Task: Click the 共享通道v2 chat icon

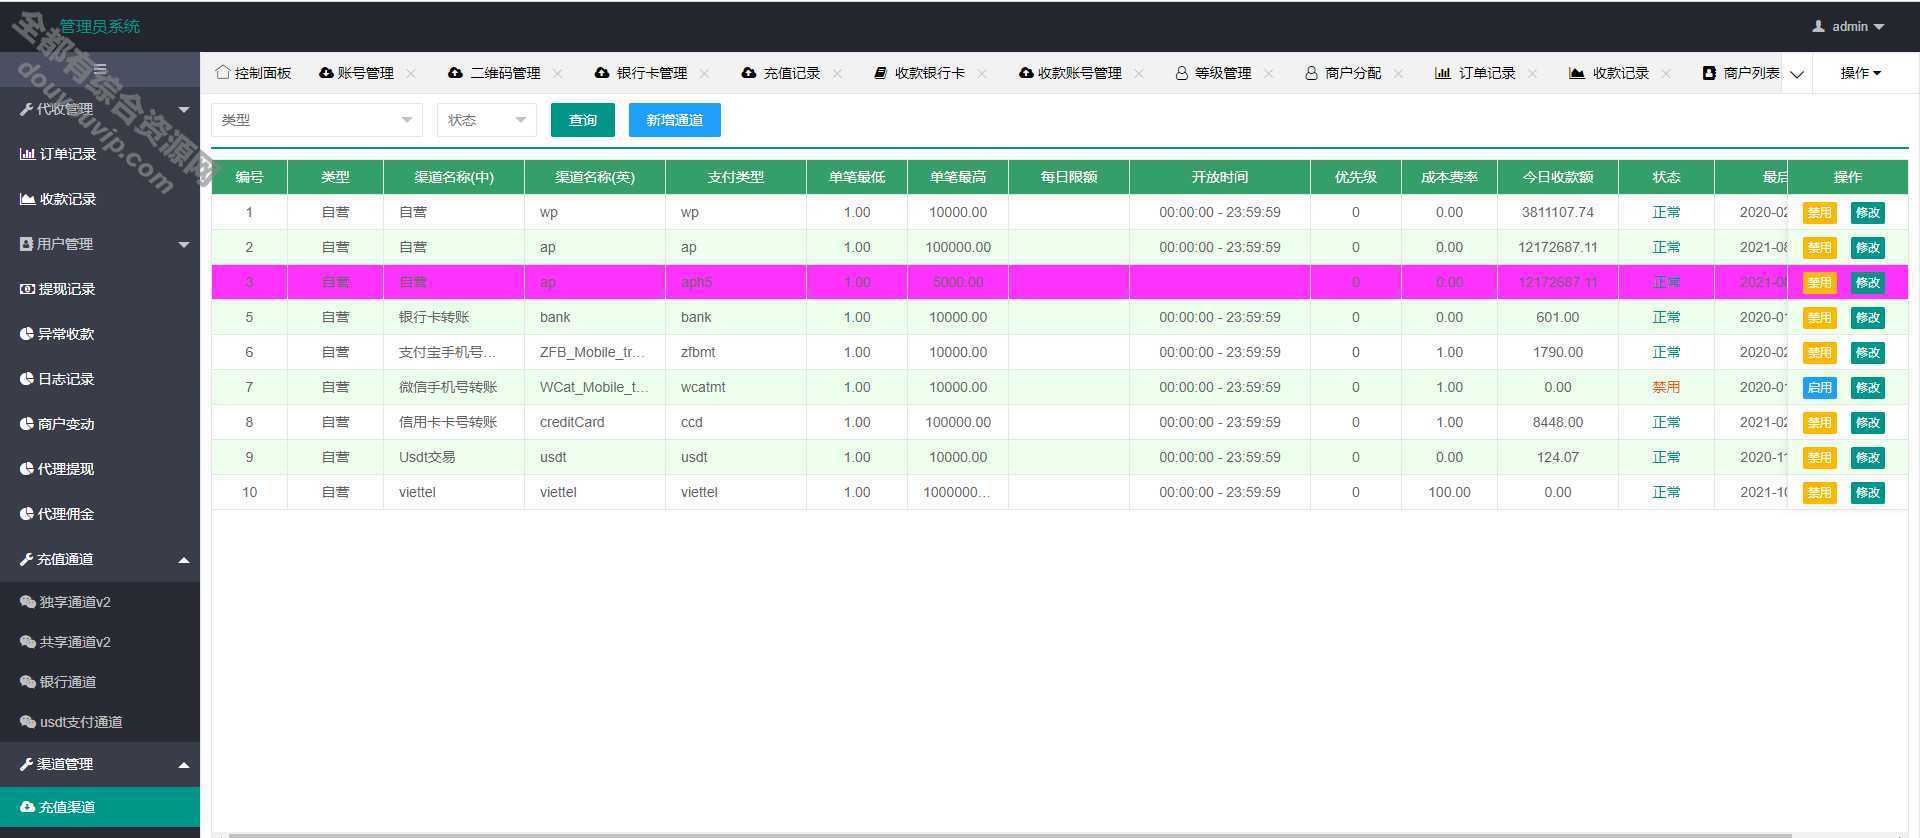Action: click(x=28, y=642)
